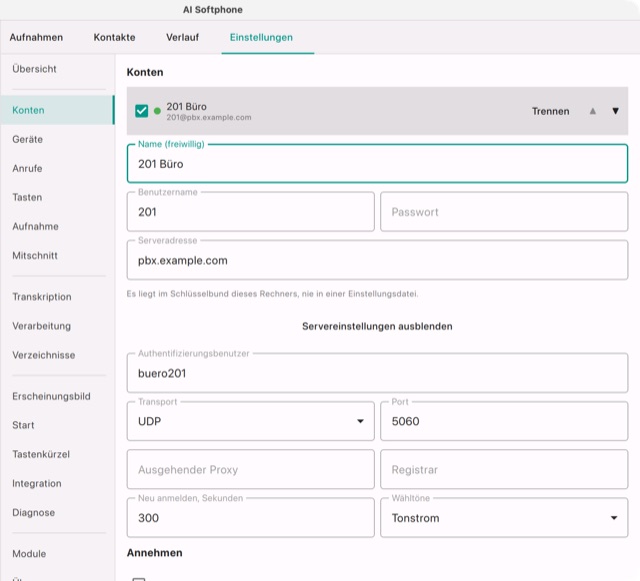The height and width of the screenshot is (581, 640).
Task: Click into the Passwort field
Action: (x=504, y=211)
